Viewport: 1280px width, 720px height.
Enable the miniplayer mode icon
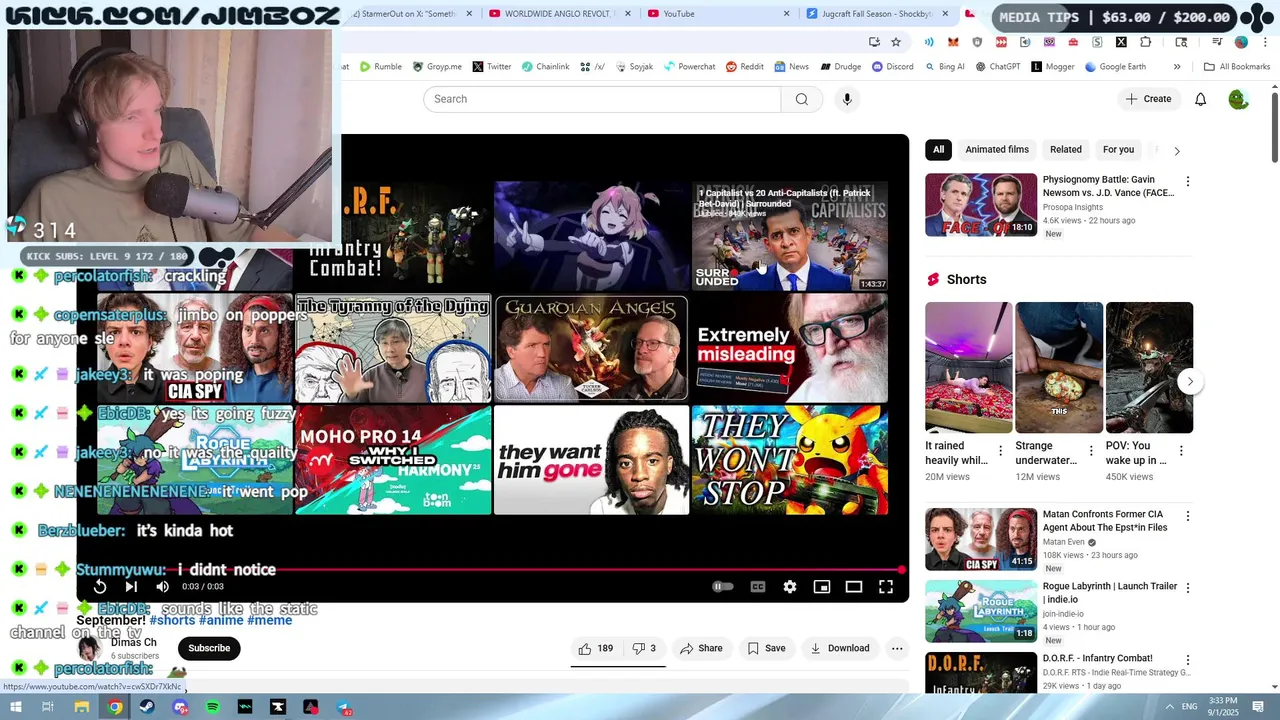coord(822,587)
